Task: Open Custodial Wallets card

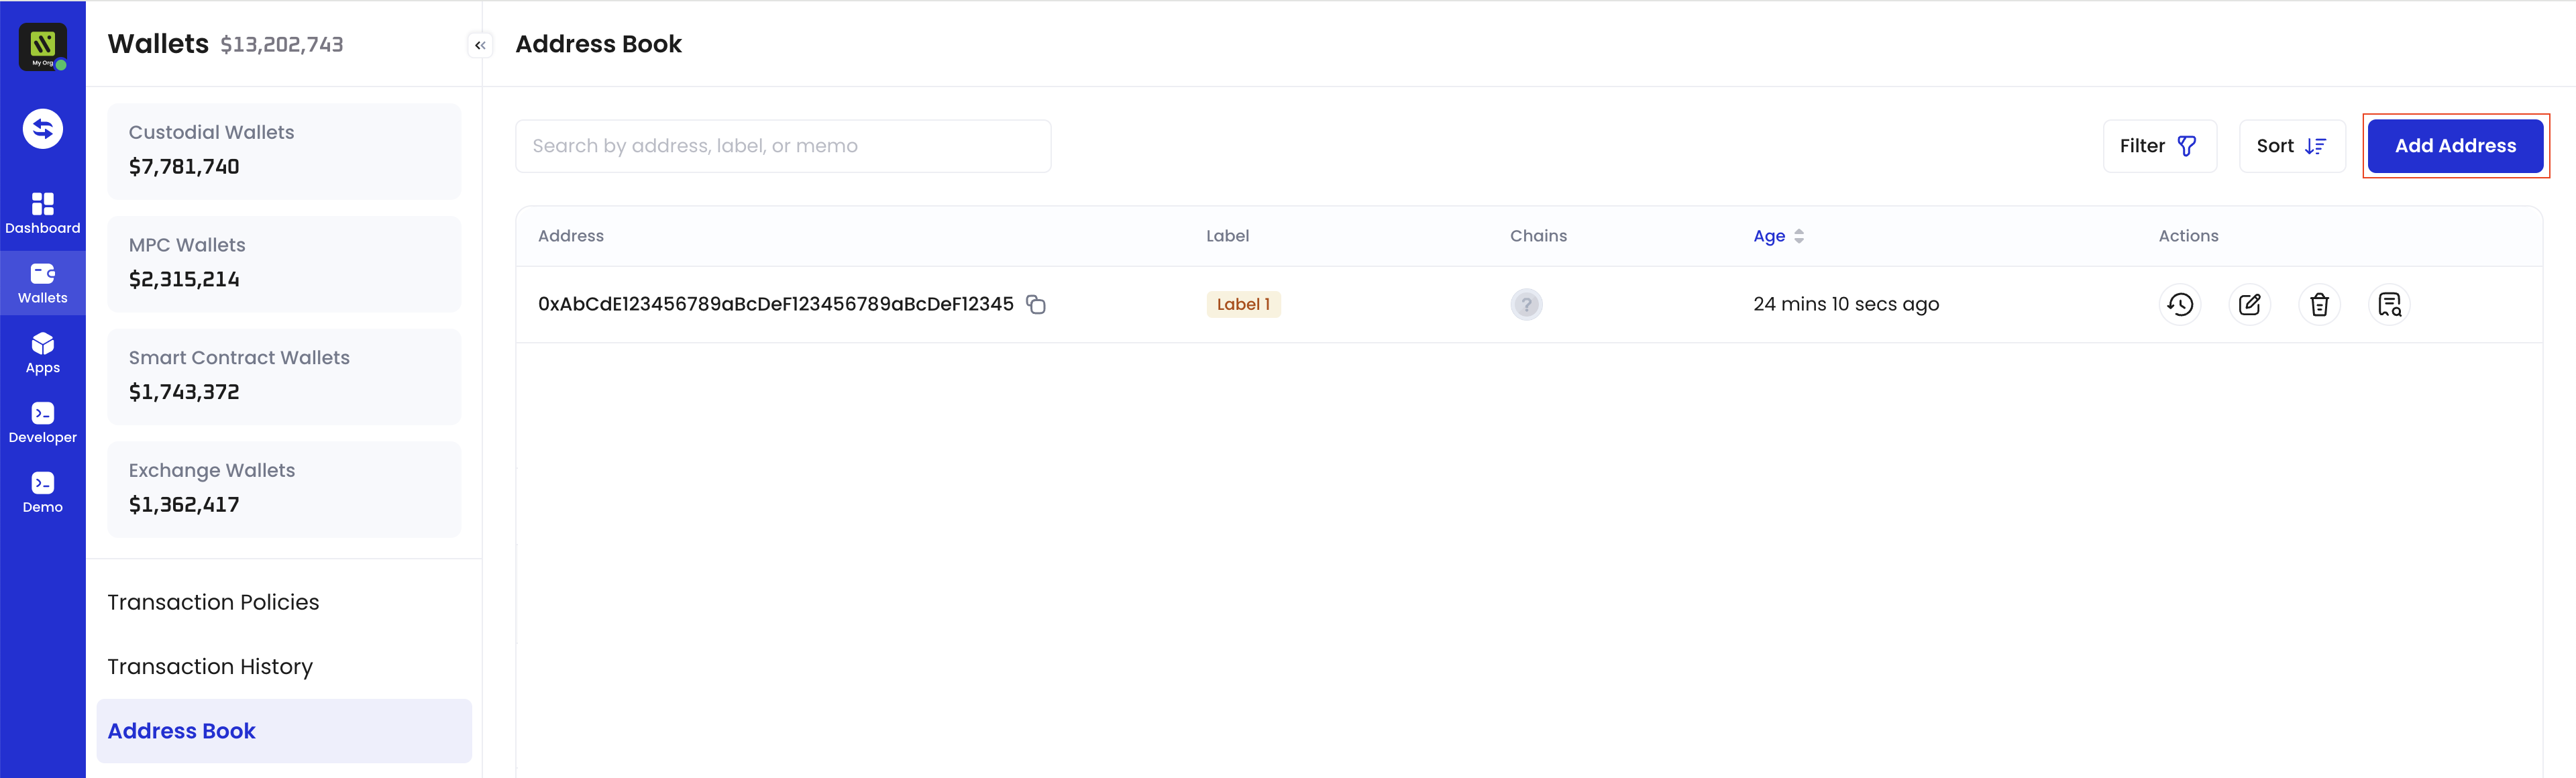Action: [x=284, y=151]
